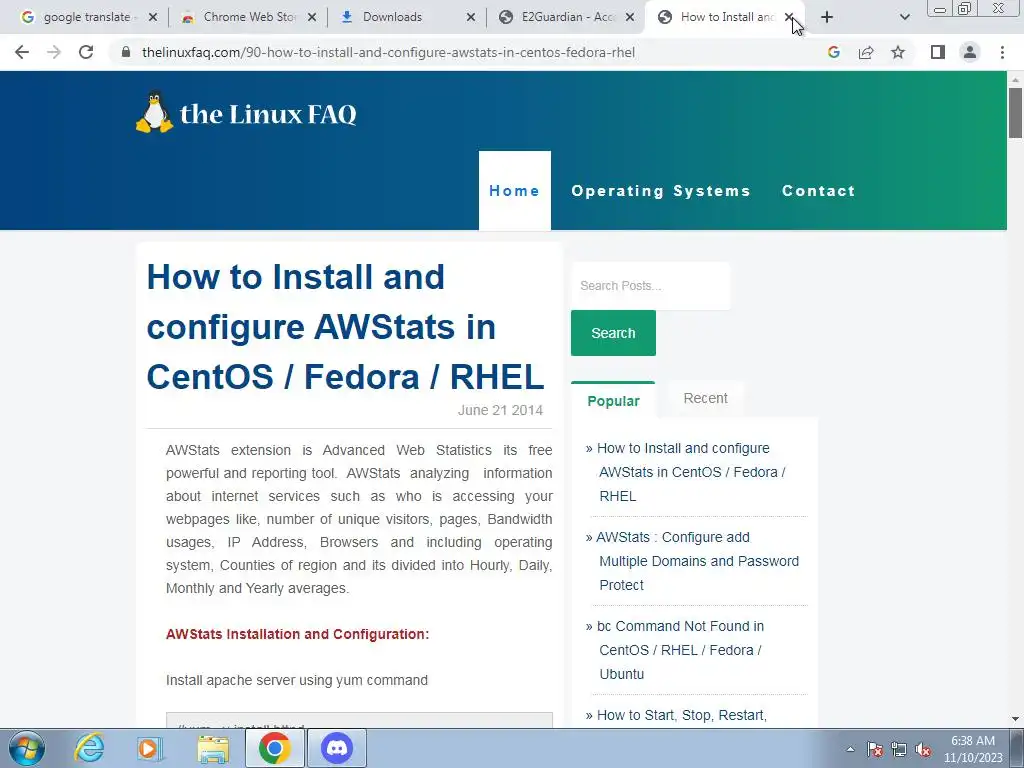Viewport: 1024px width, 768px height.
Task: Click the muted volume tray icon
Action: (x=923, y=749)
